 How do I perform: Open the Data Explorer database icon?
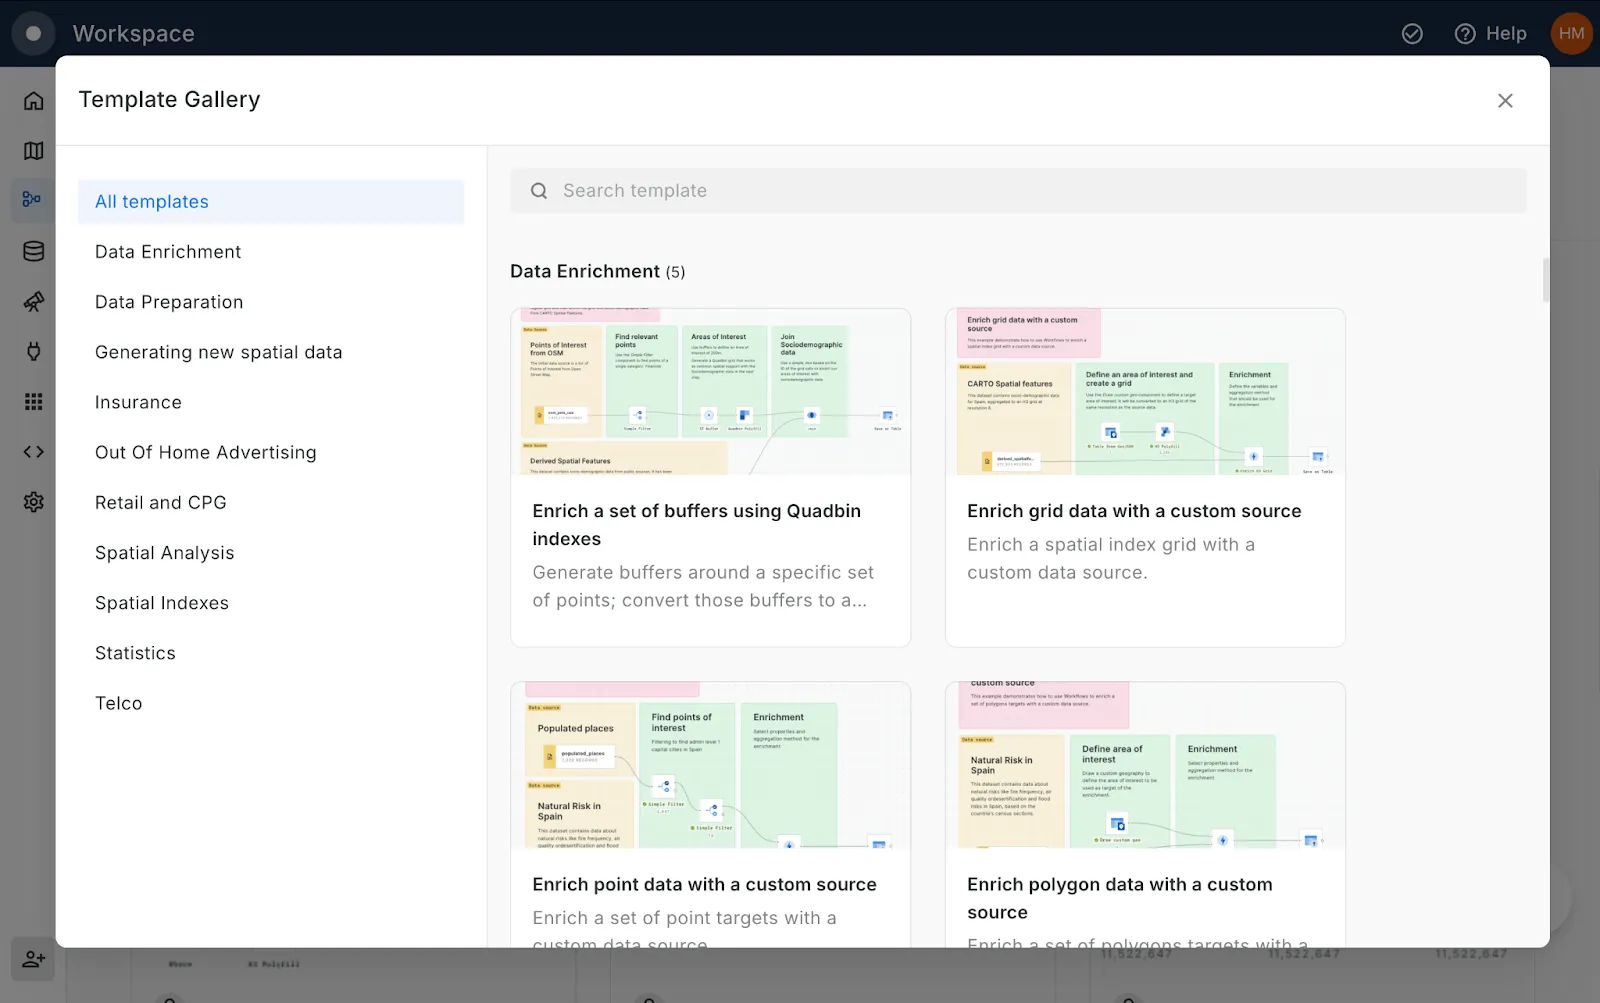click(x=33, y=251)
